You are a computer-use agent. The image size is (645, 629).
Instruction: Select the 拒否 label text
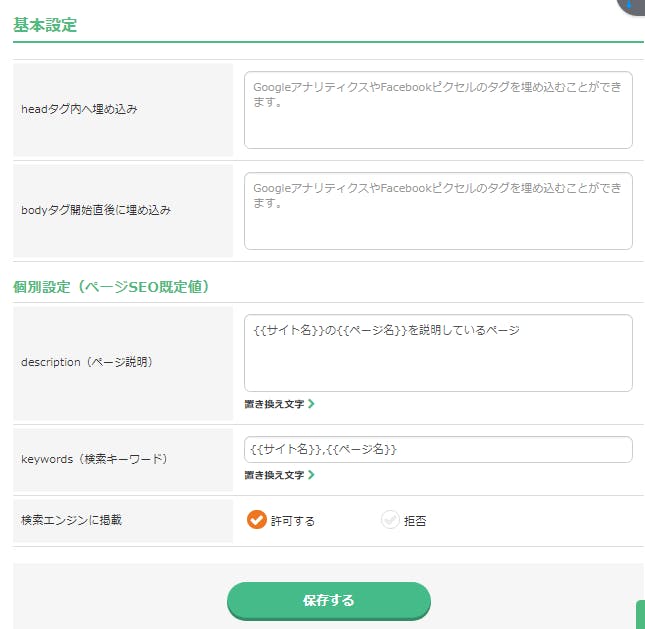(415, 521)
